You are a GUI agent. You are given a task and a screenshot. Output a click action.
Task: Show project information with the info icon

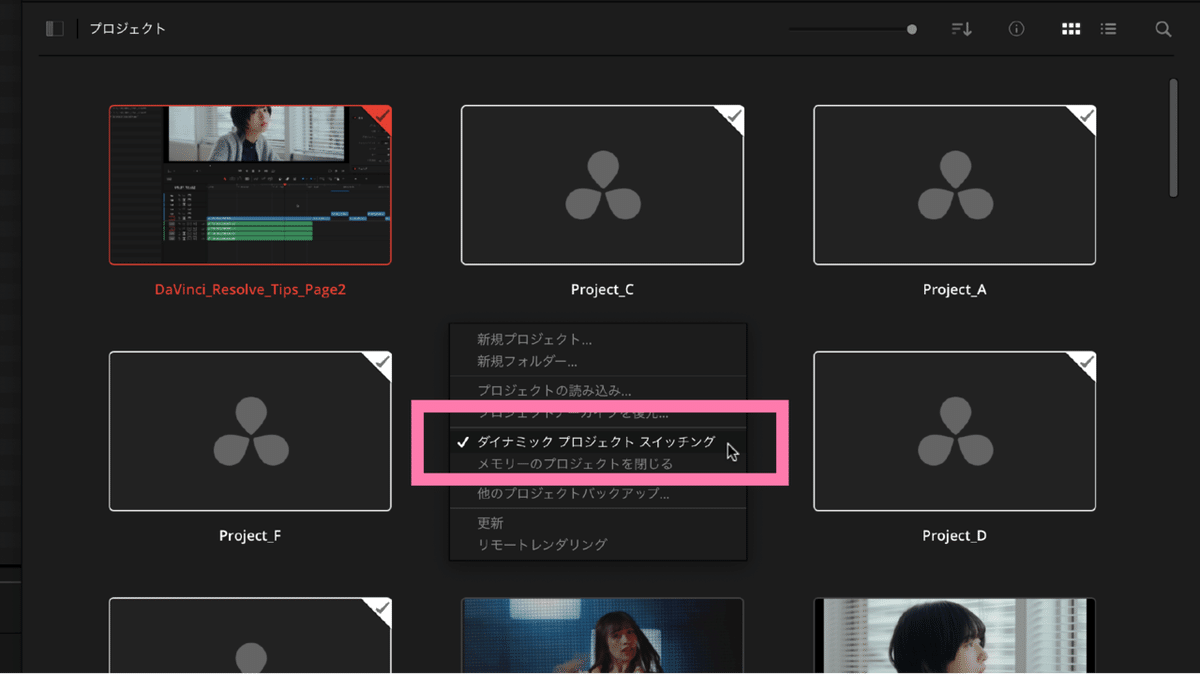tap(1016, 29)
